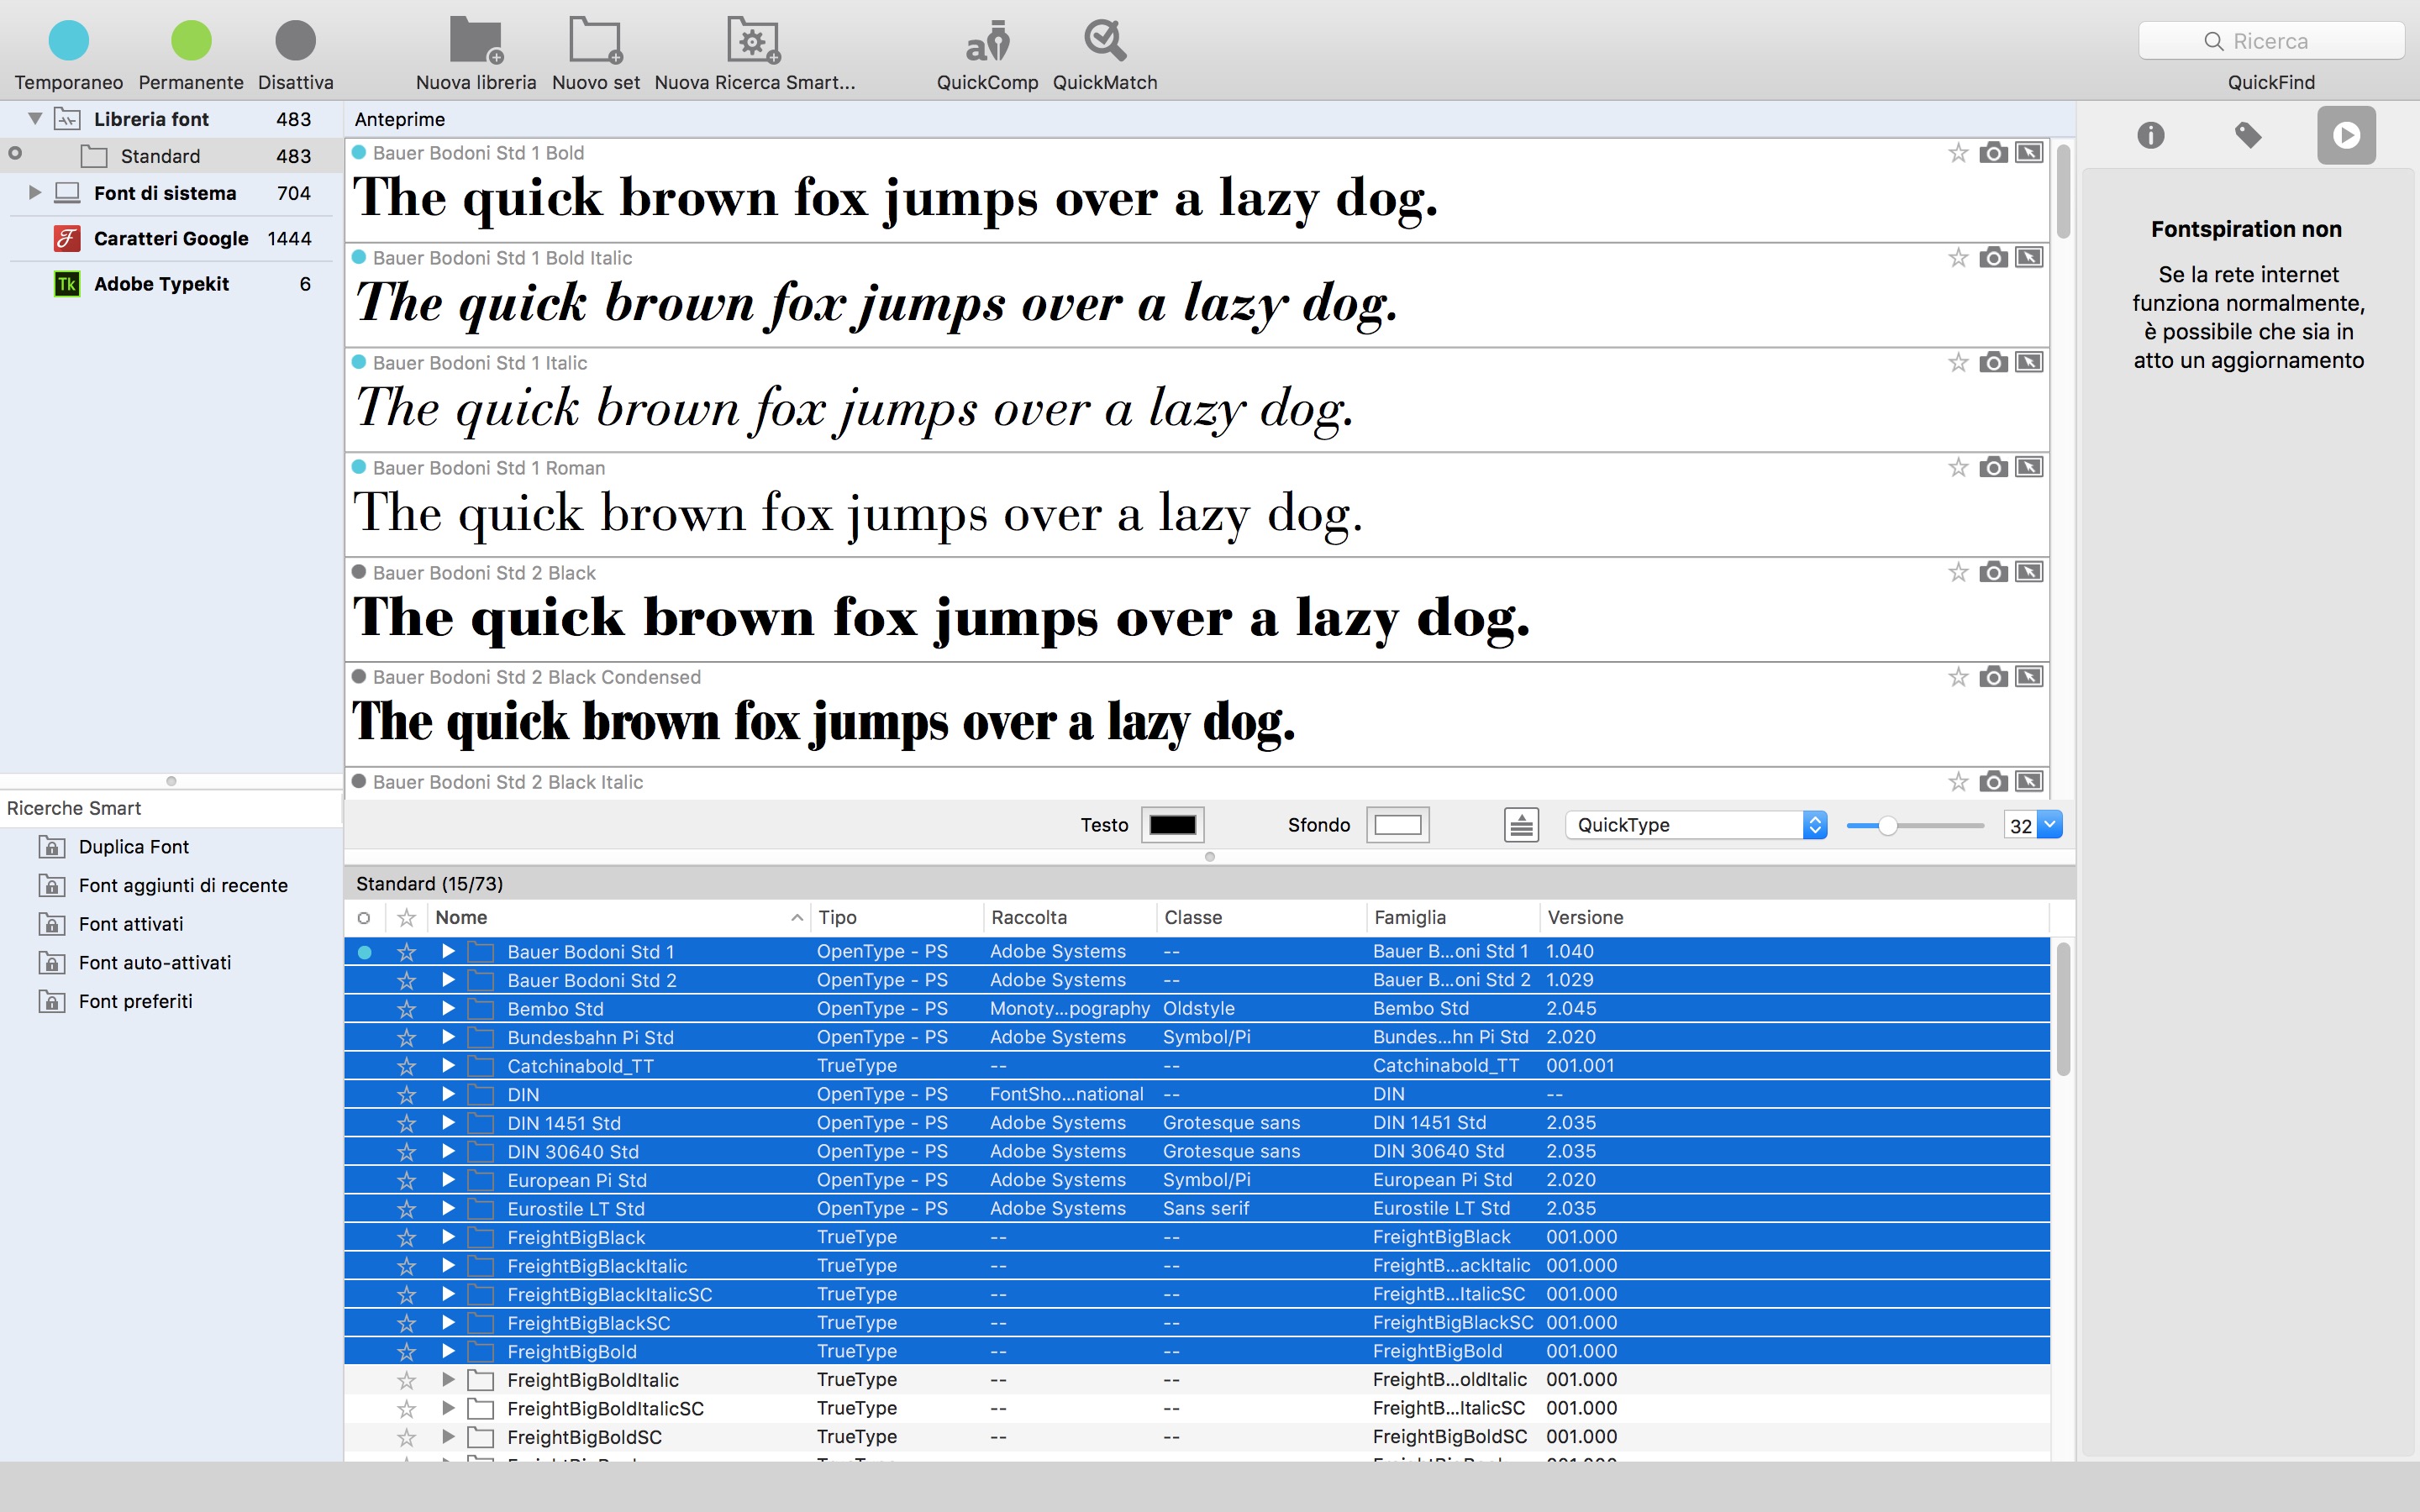Open the Font preferiti smart search
Screen dimensions: 2420x1512
coord(135,1001)
